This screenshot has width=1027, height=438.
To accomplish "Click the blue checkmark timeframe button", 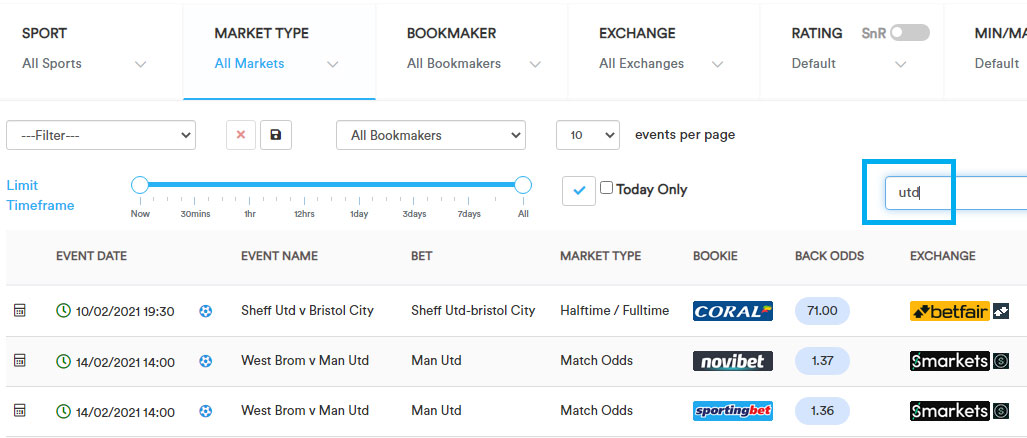I will point(579,191).
